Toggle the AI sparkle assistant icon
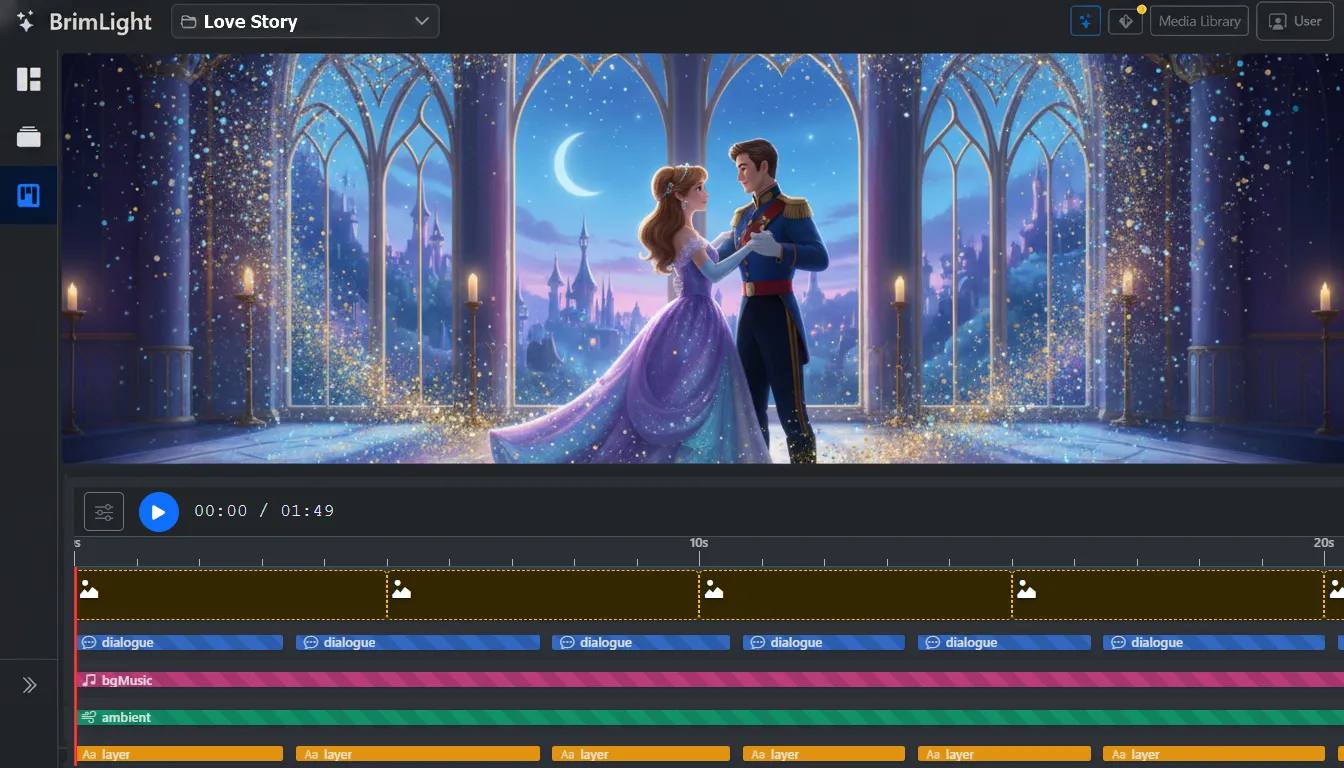Screen dimensions: 1344x768 (1085, 20)
